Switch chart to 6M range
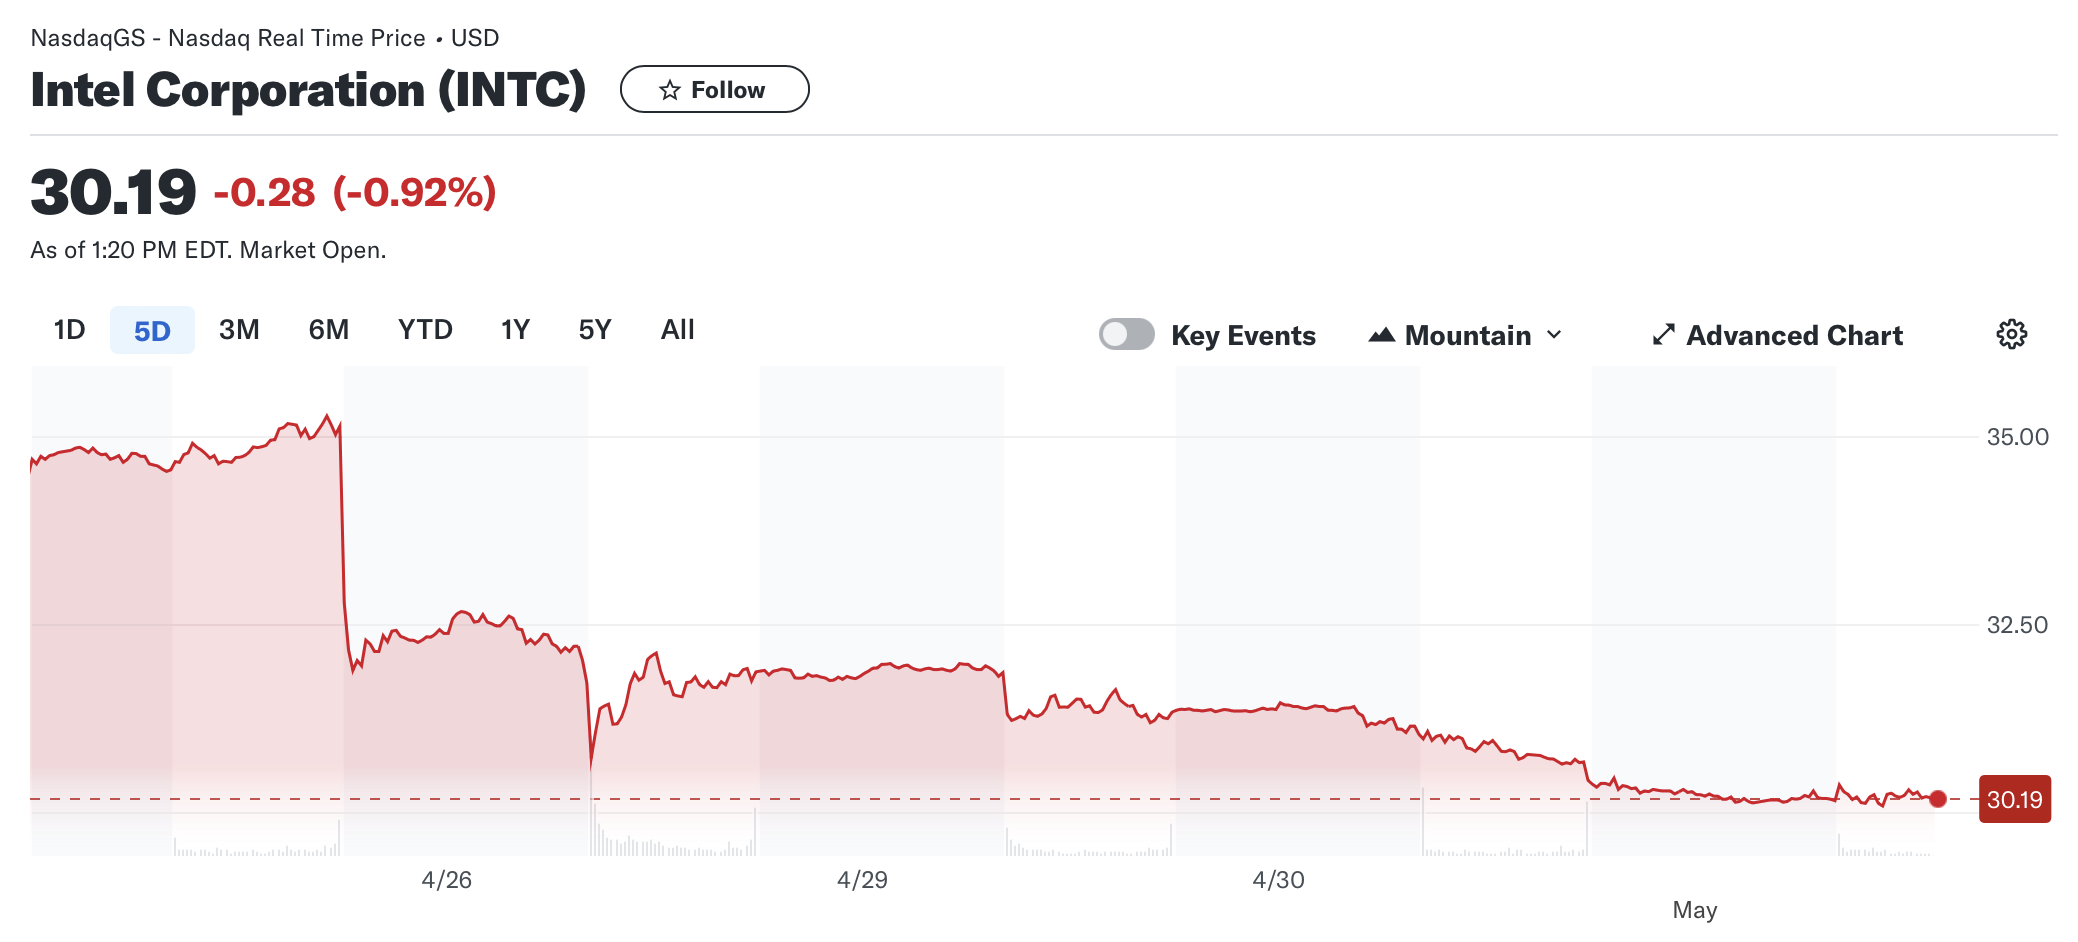Viewport: 2078px width, 942px height. coord(328,330)
